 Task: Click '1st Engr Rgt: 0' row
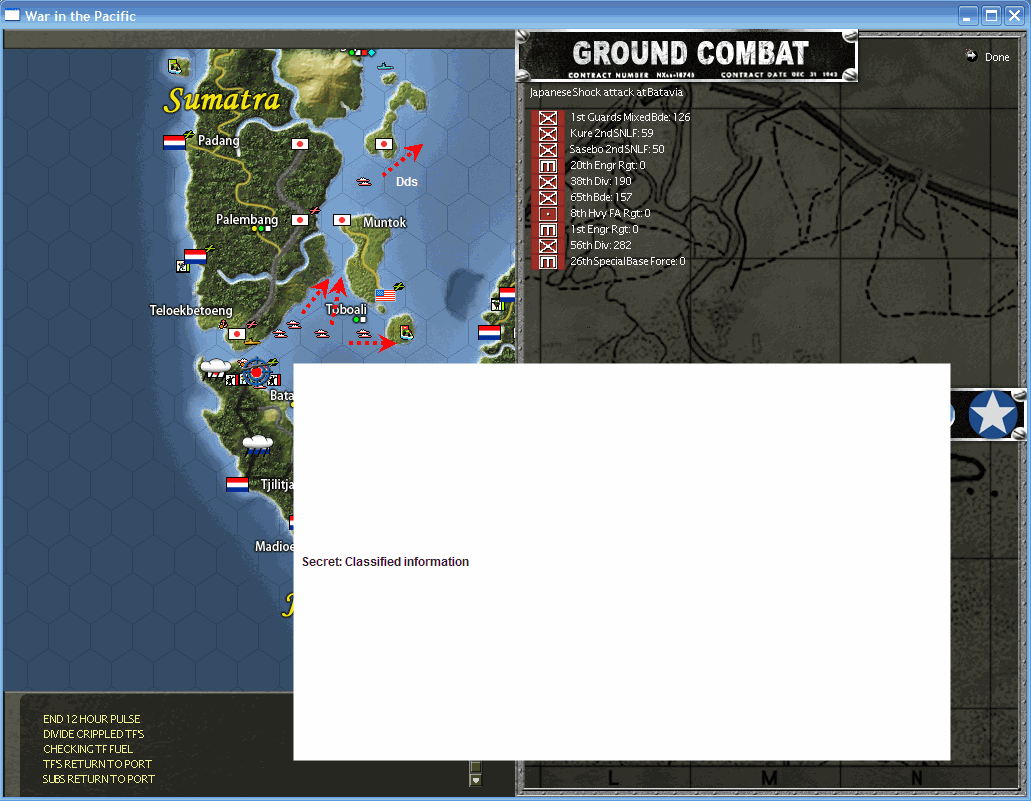(x=604, y=230)
